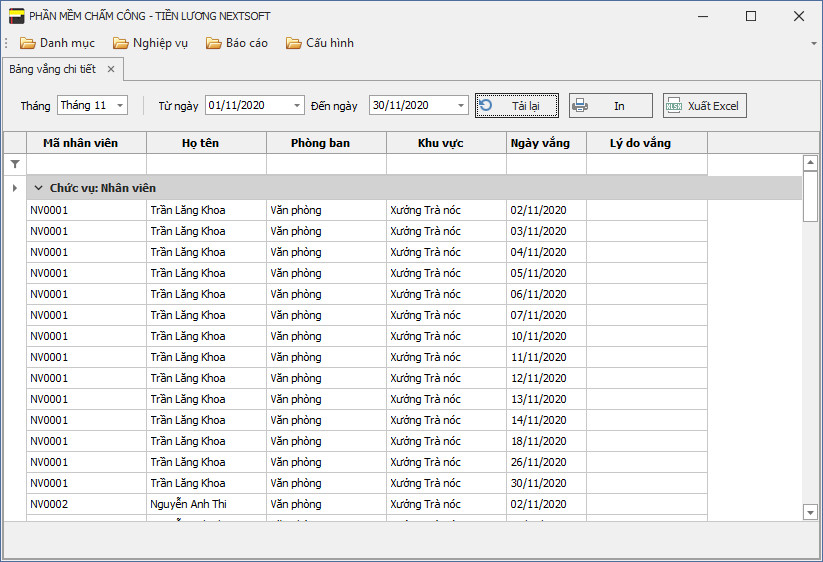Click the Khu vực filter cell
The height and width of the screenshot is (562, 823).
[x=447, y=164]
